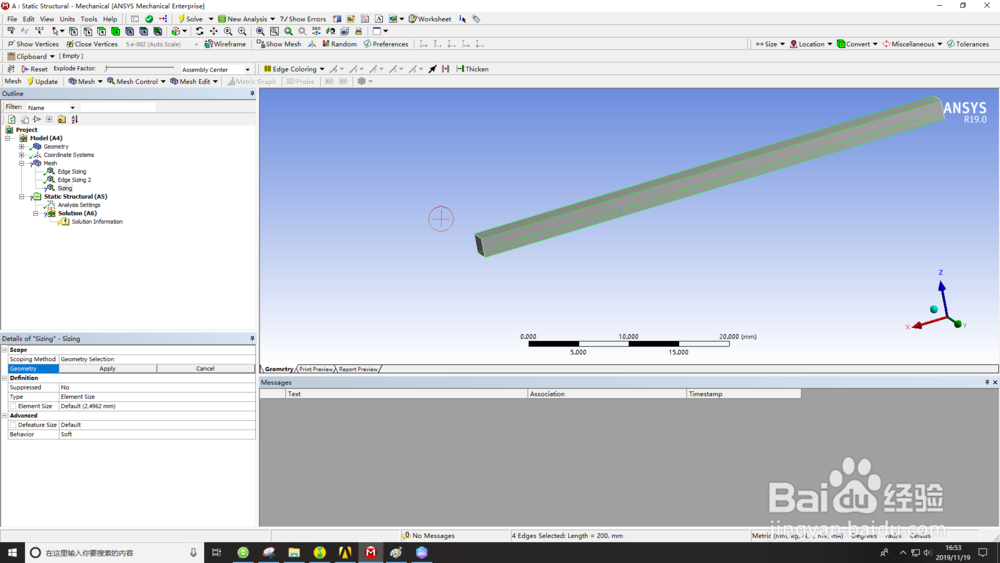Expand the Geometry tree node
Screen dimensions: 1000x563
click(22, 147)
